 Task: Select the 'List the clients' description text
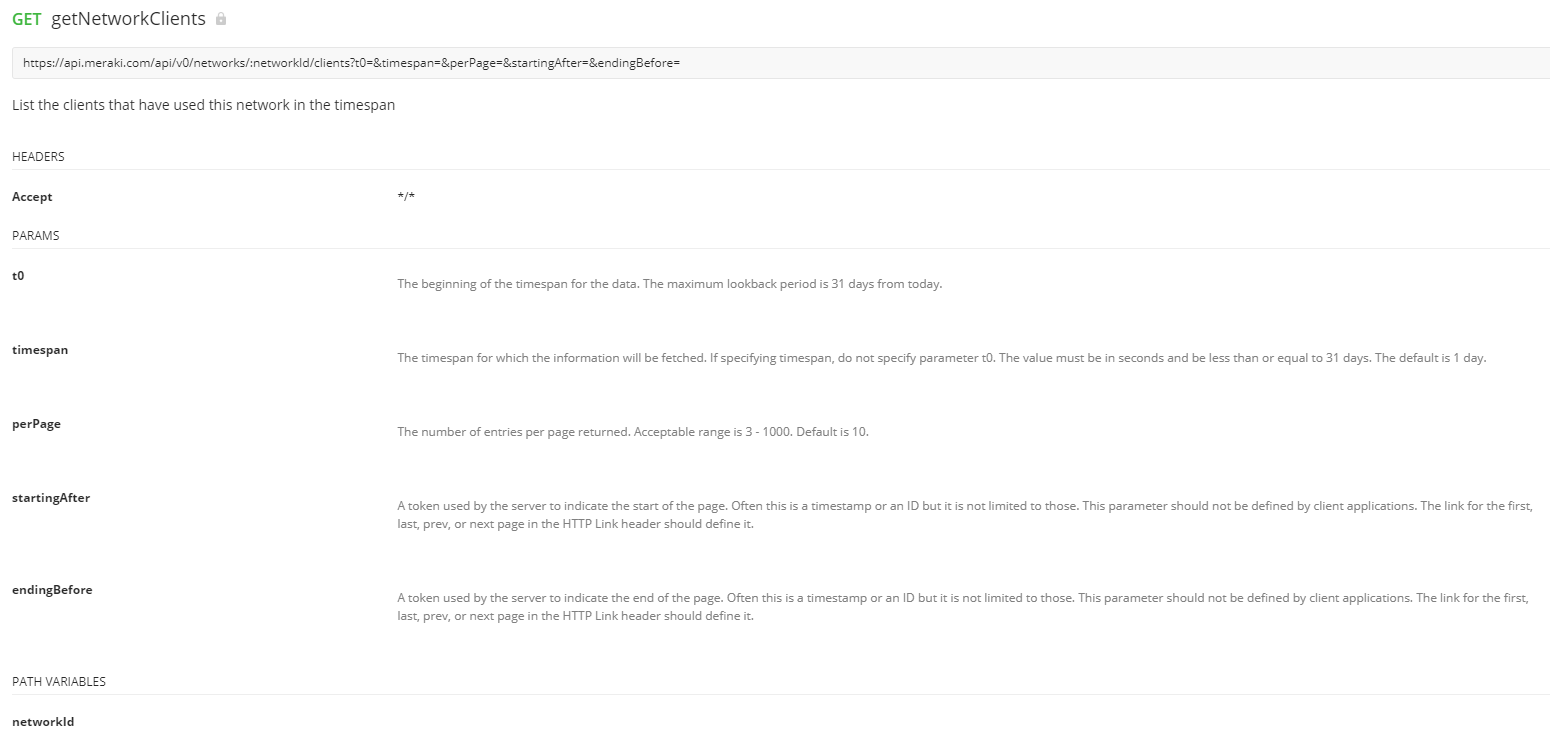(203, 105)
